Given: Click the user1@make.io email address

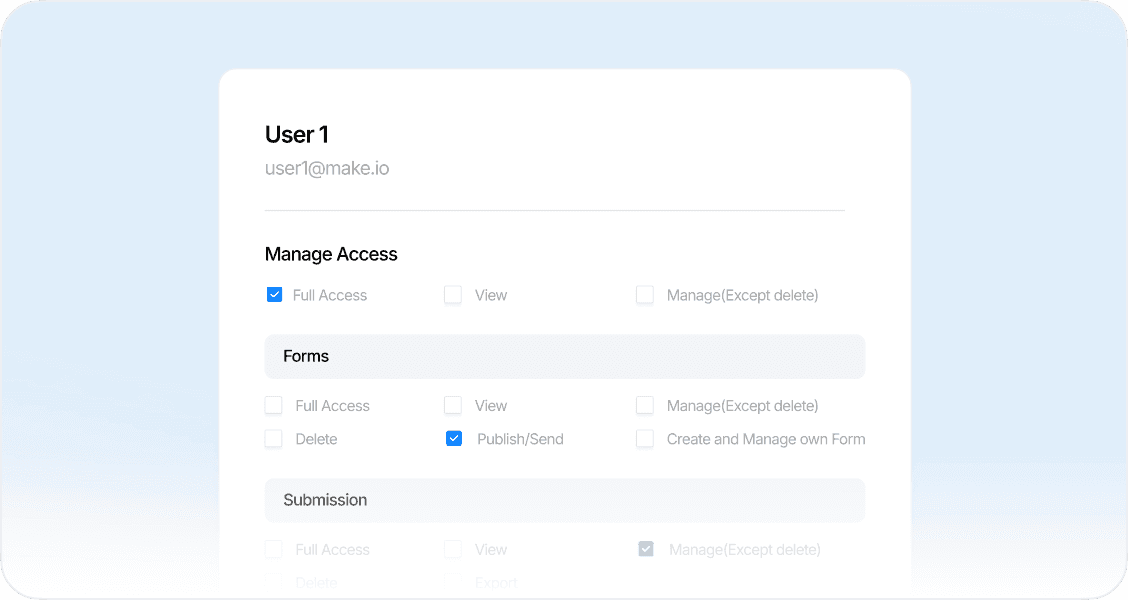Looking at the screenshot, I should [327, 168].
